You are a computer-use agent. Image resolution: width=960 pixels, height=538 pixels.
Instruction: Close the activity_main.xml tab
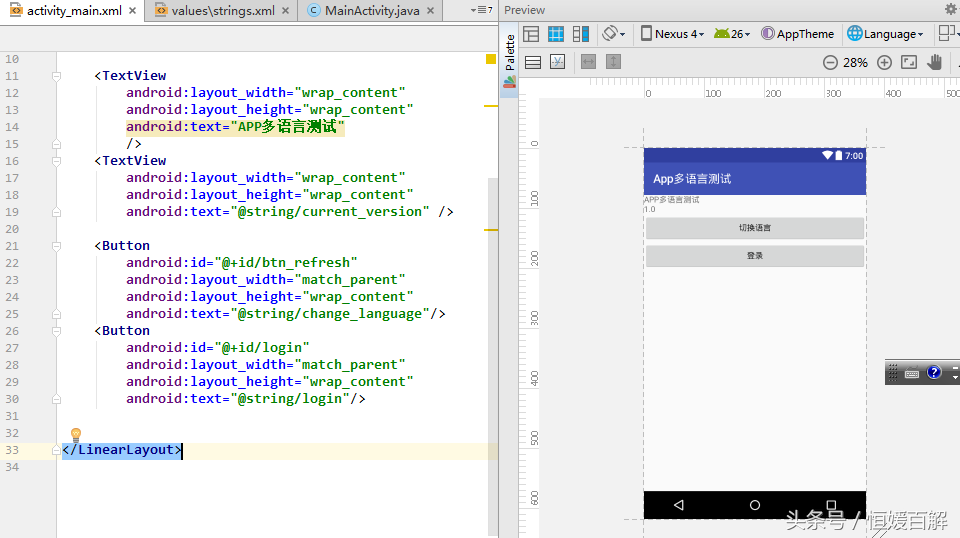tap(132, 10)
